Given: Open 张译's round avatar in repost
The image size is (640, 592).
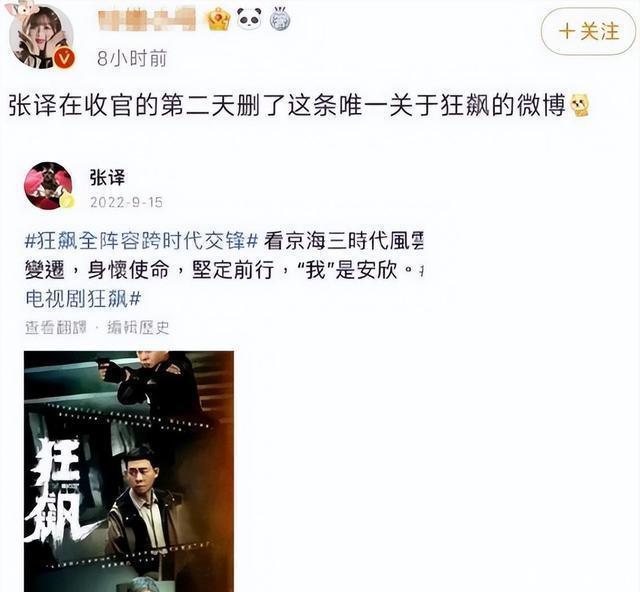Looking at the screenshot, I should tap(48, 186).
